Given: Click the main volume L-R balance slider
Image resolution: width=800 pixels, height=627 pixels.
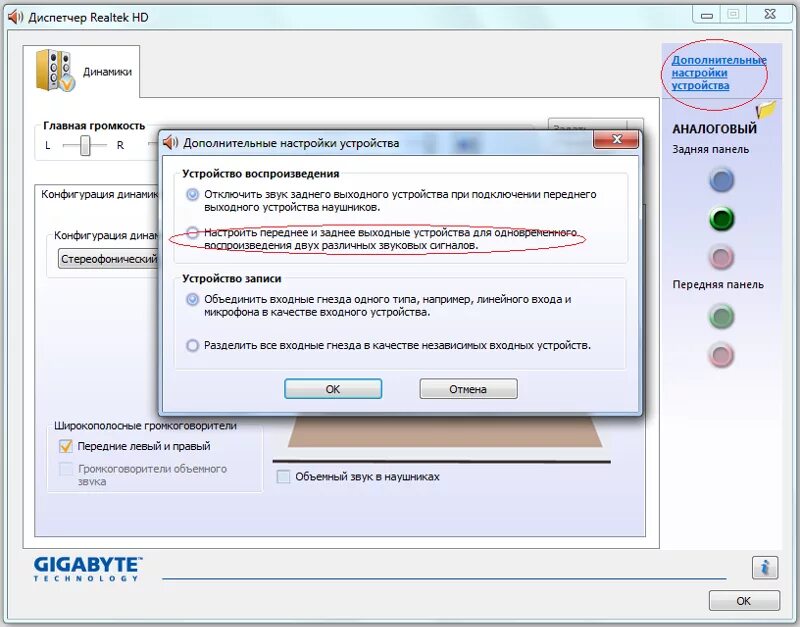Looking at the screenshot, I should (85, 145).
